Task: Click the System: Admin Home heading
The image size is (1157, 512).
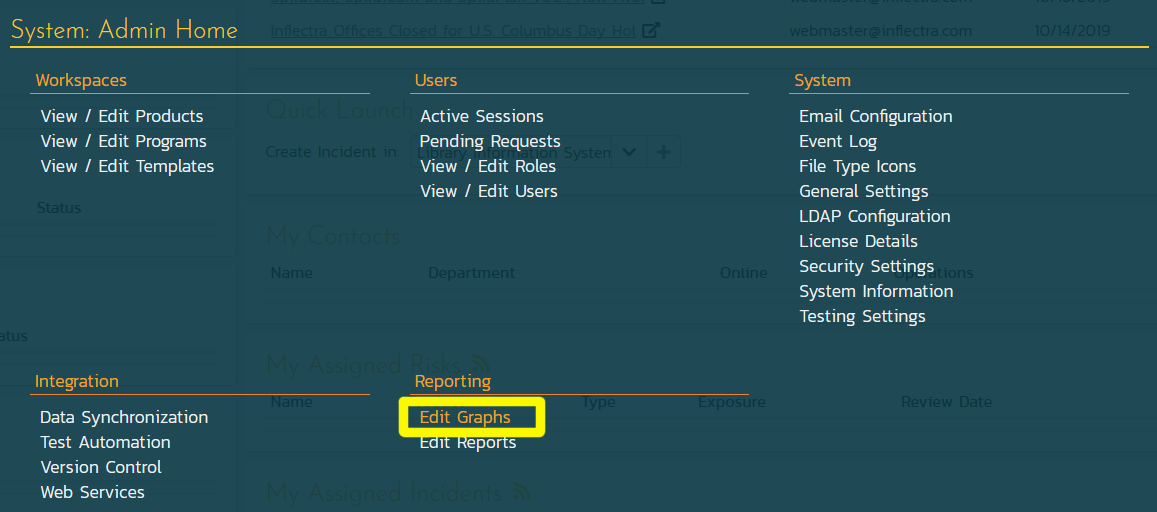Action: pos(124,30)
